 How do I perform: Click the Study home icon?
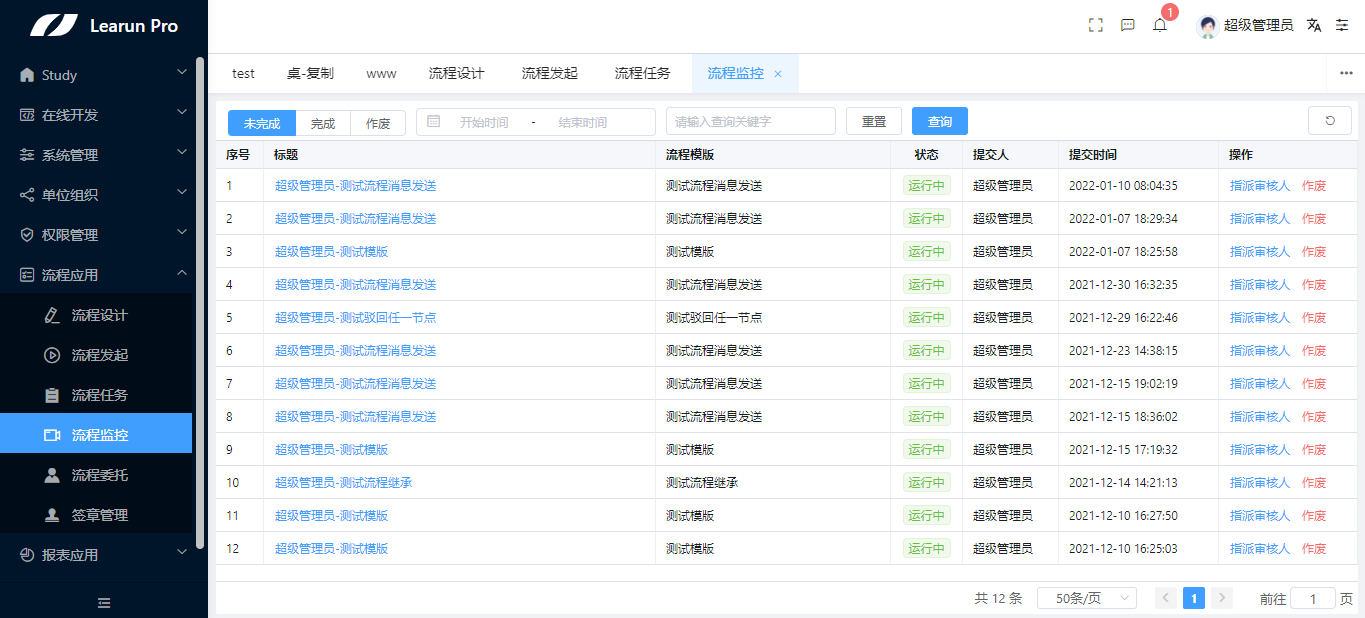click(27, 75)
